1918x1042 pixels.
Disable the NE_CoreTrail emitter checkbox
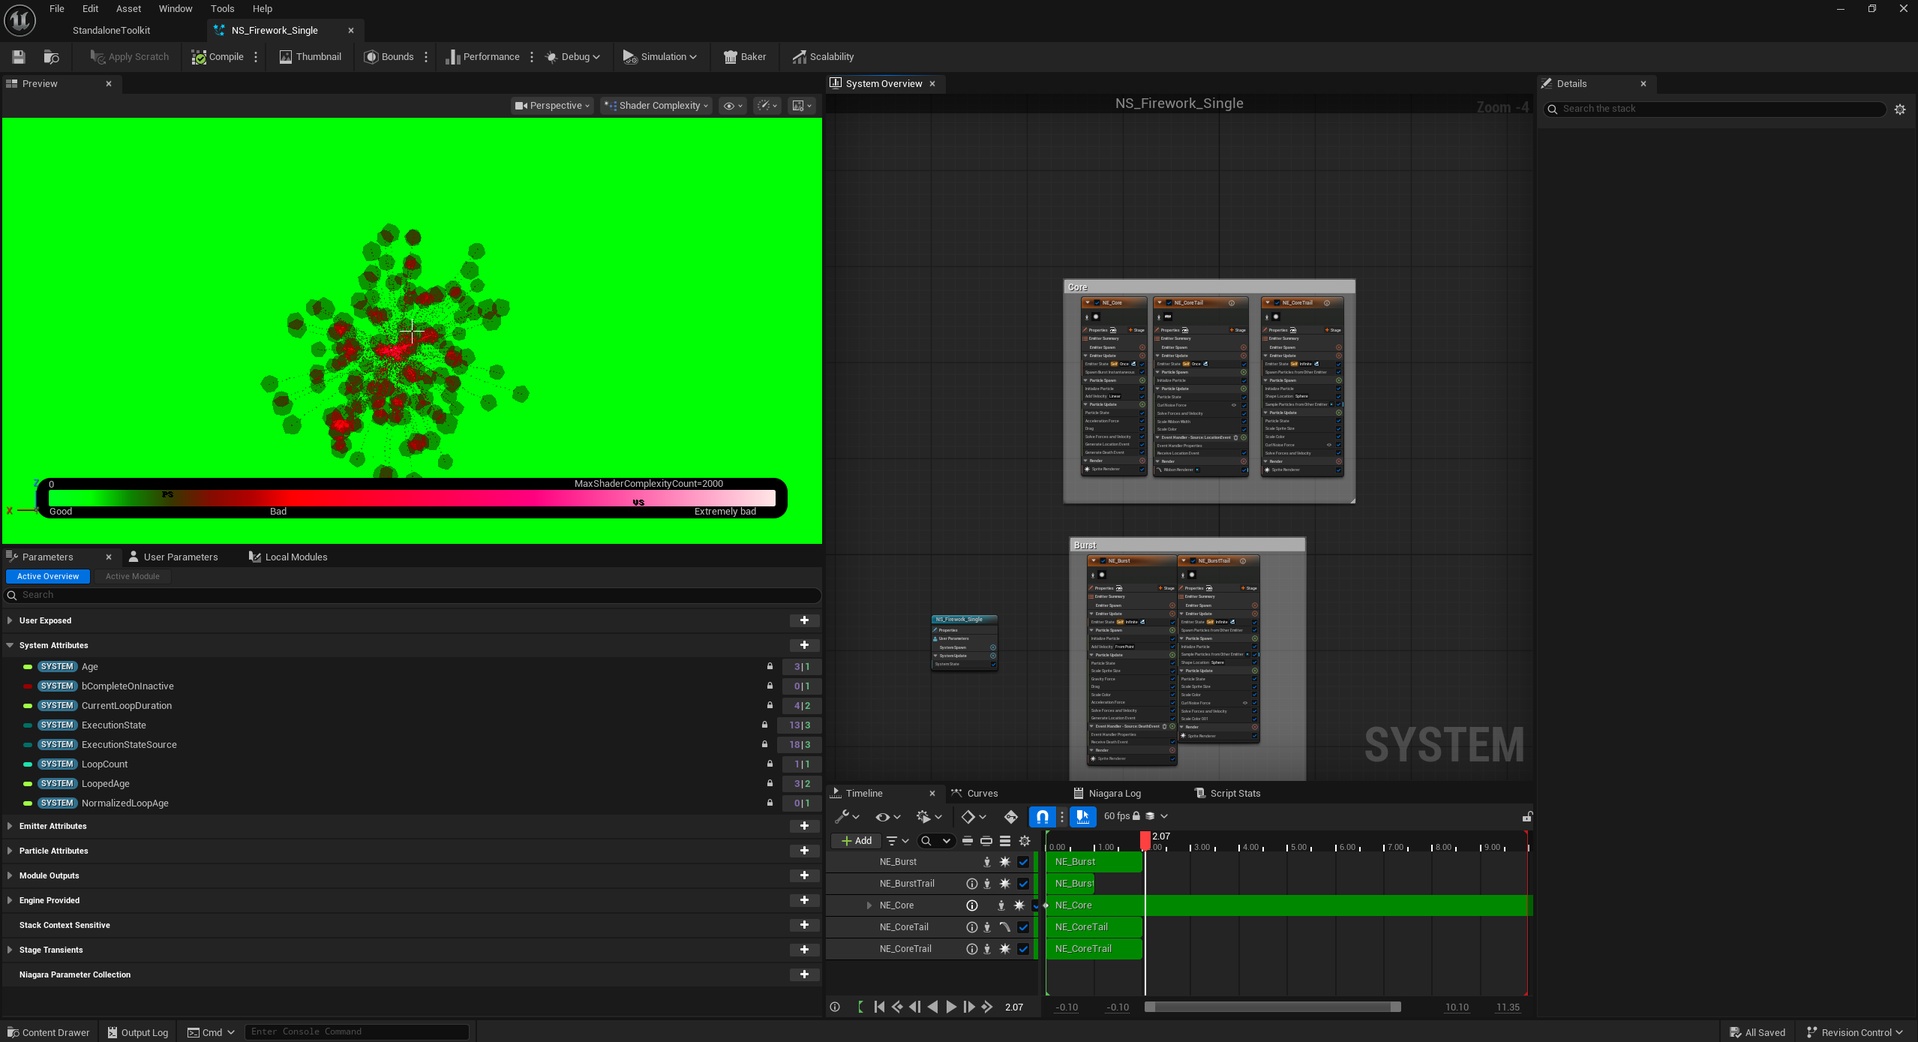coord(1023,949)
